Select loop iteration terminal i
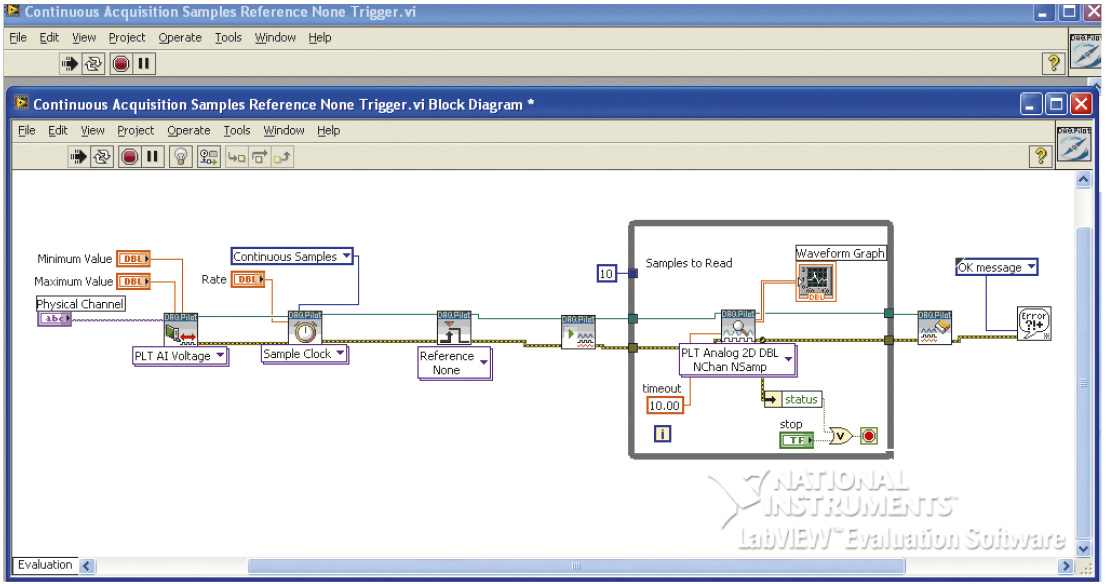 tap(662, 434)
